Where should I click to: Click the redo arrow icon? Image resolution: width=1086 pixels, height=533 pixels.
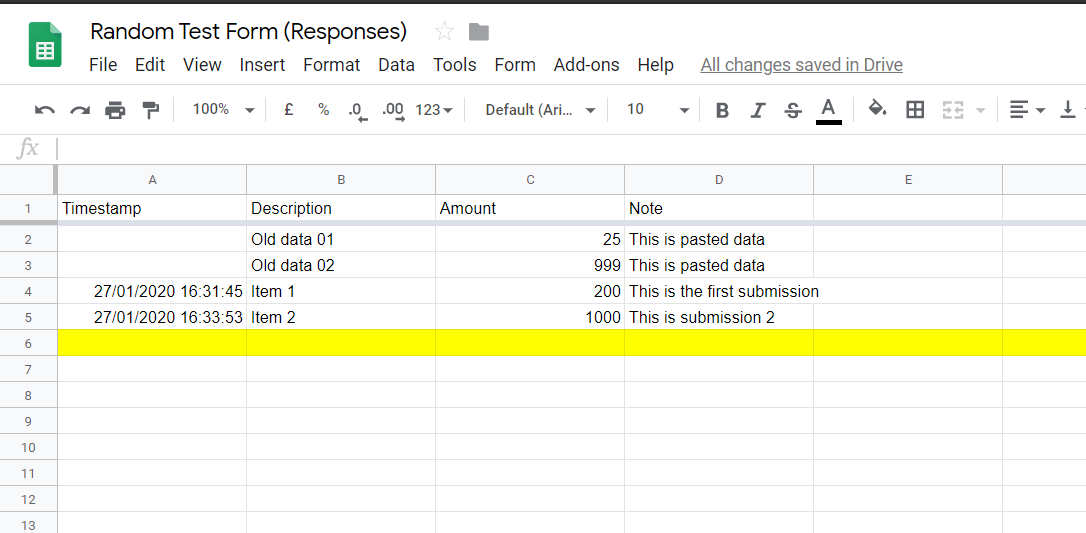[x=80, y=110]
